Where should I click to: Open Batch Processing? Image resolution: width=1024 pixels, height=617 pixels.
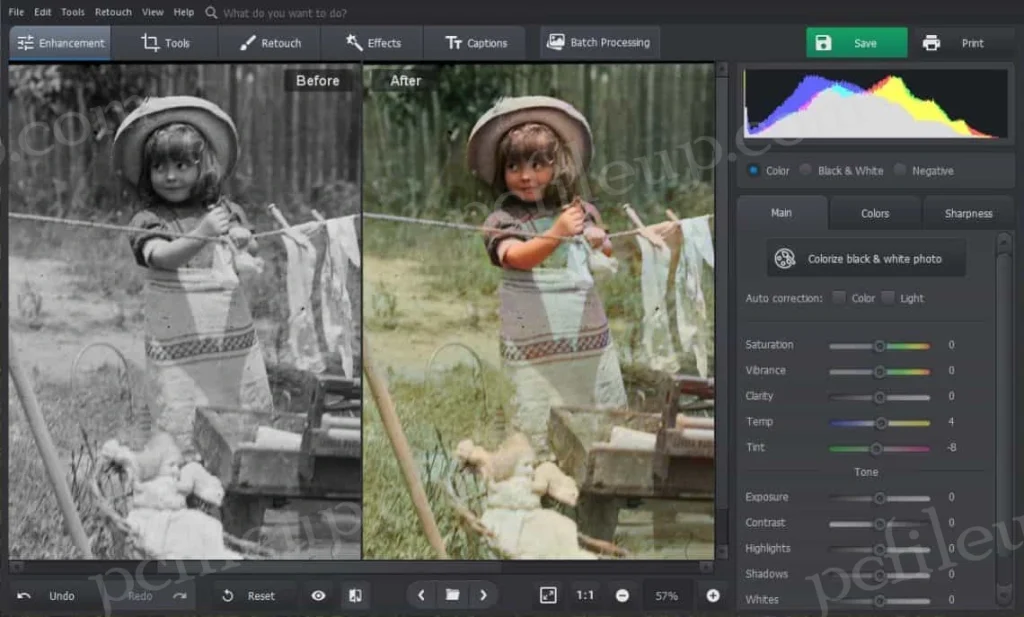598,42
